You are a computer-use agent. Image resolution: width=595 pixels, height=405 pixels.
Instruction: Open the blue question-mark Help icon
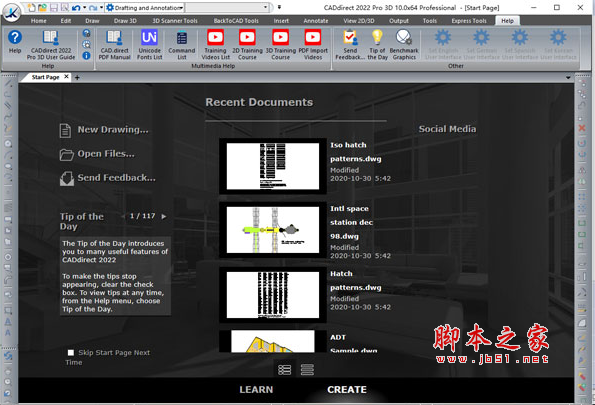coord(15,41)
